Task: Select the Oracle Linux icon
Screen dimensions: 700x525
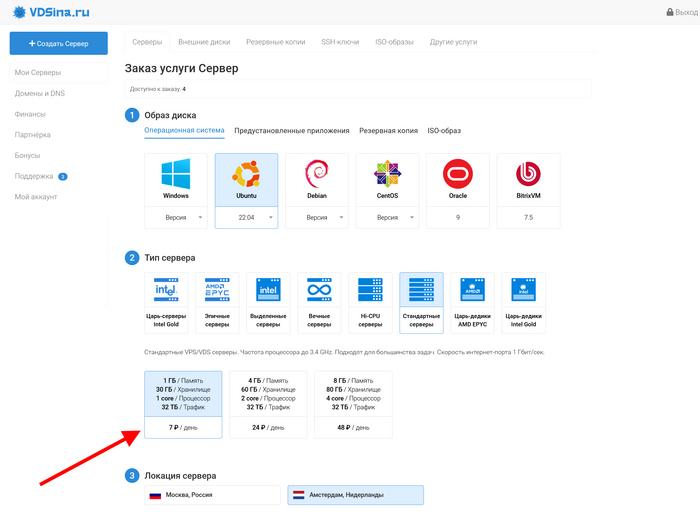Action: tap(457, 175)
